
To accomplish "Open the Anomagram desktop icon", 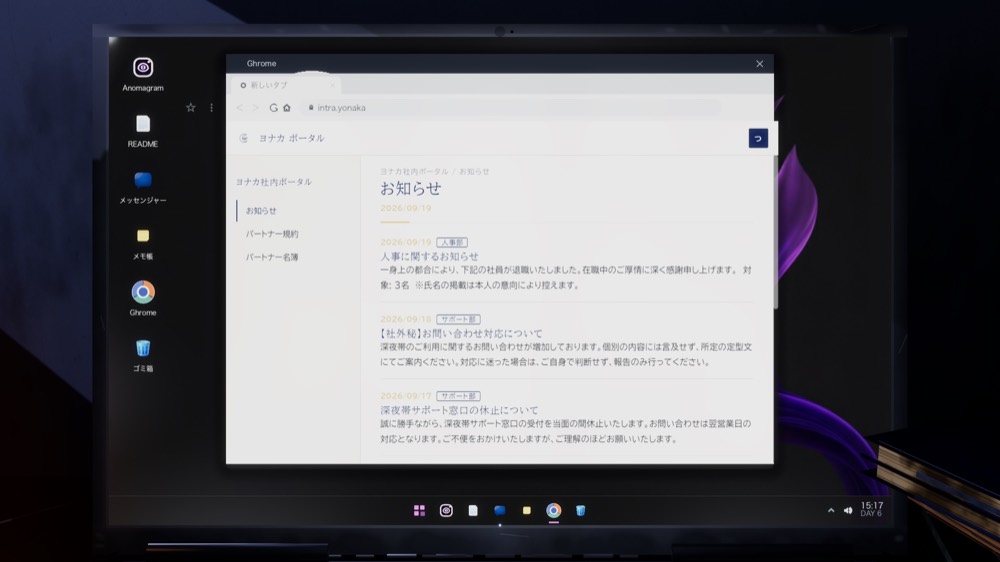I will 143,74.
